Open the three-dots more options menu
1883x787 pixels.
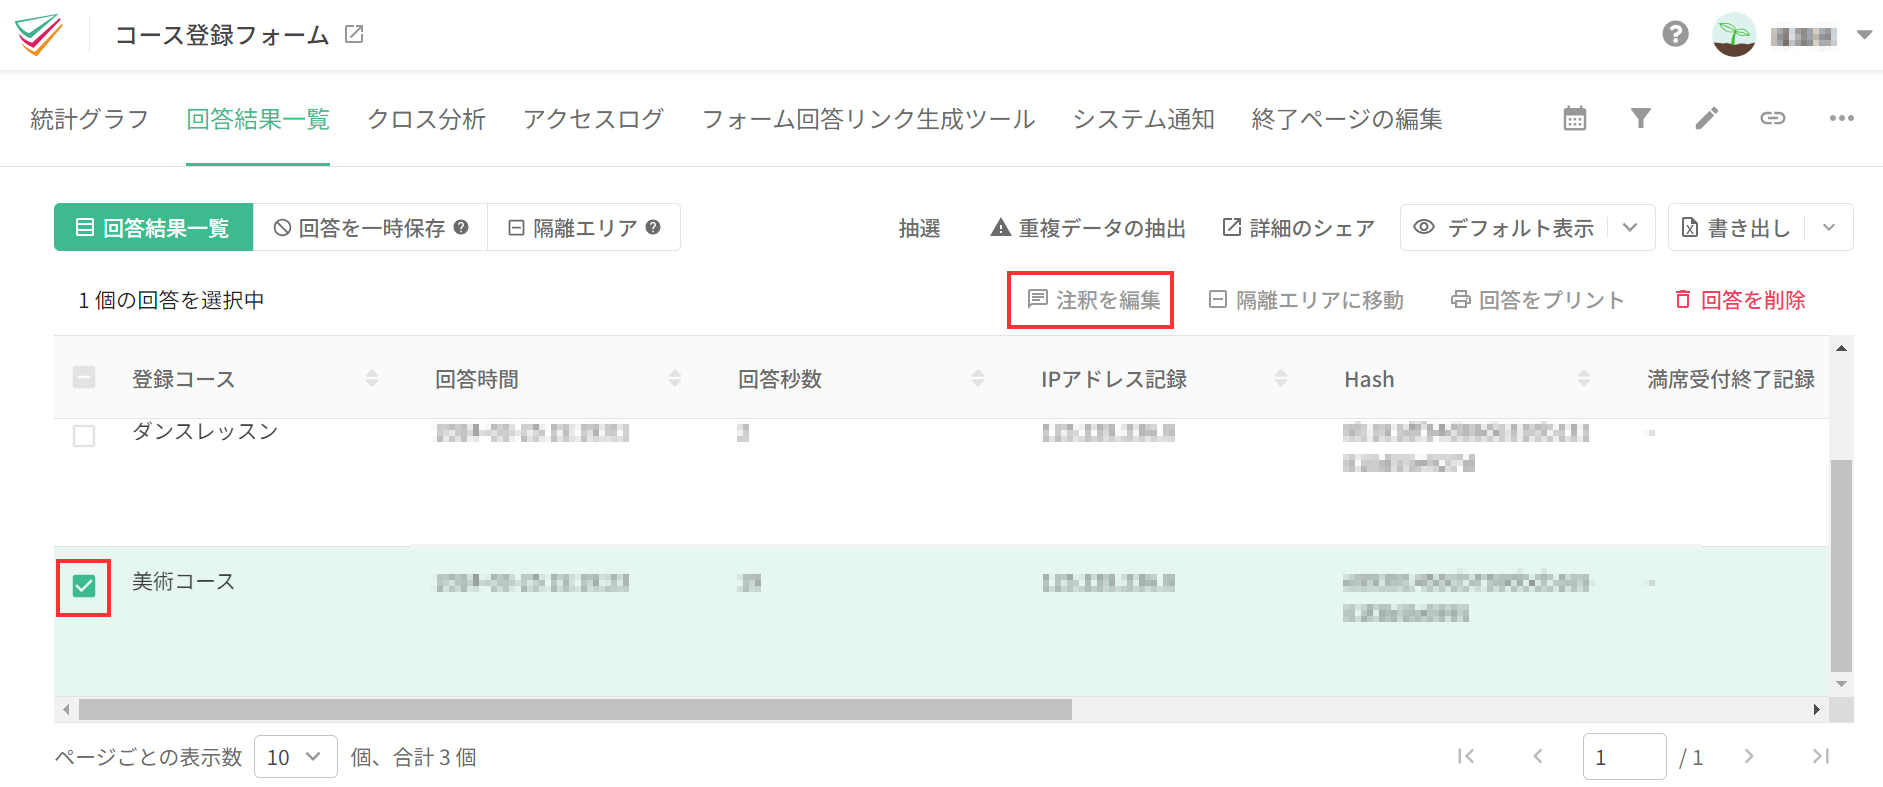pyautogui.click(x=1842, y=118)
